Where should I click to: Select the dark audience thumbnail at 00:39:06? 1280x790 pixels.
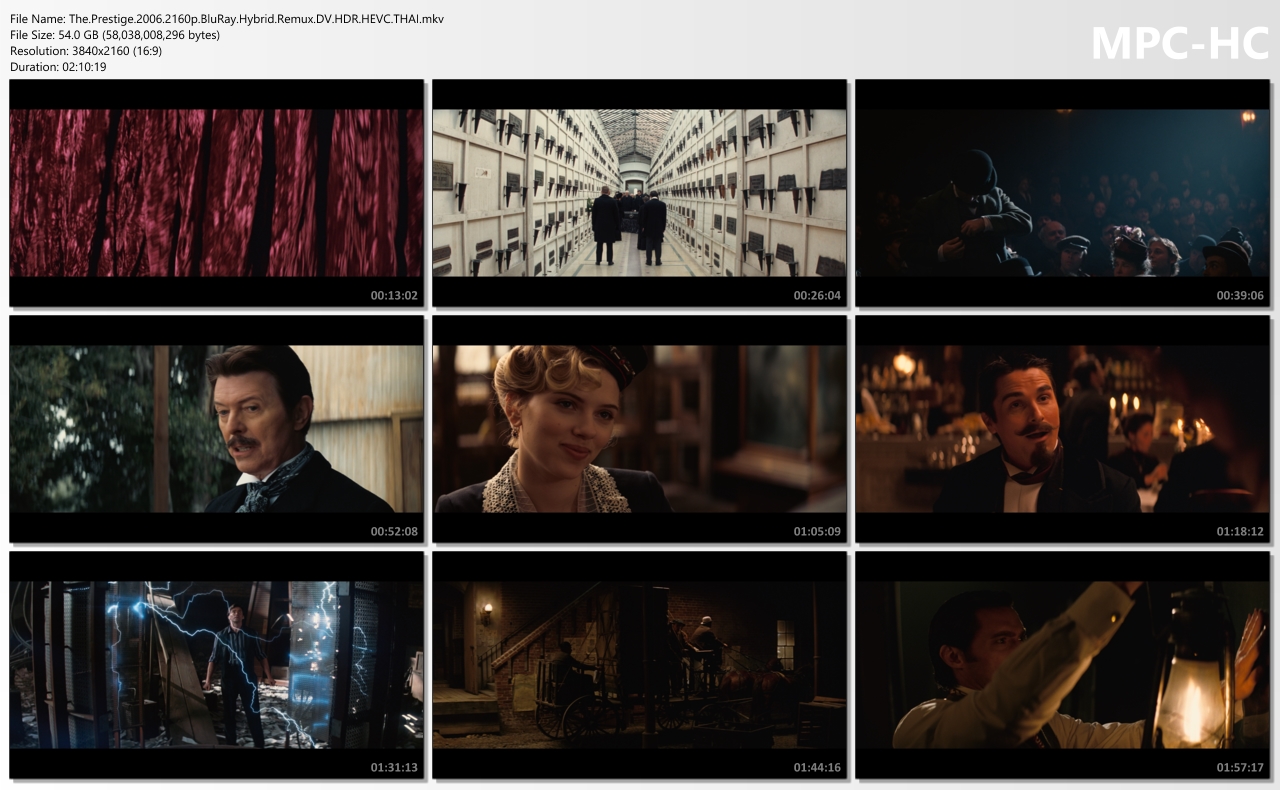coord(1063,193)
